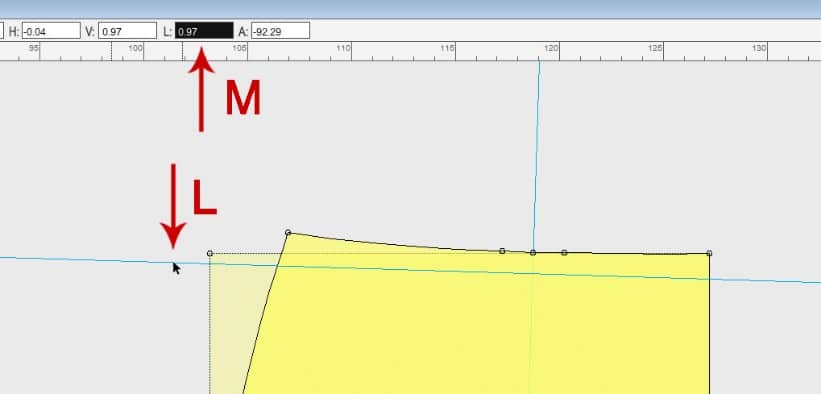This screenshot has width=821, height=394.
Task: Select the top-right corner point of the yellow piece
Action: click(x=709, y=253)
